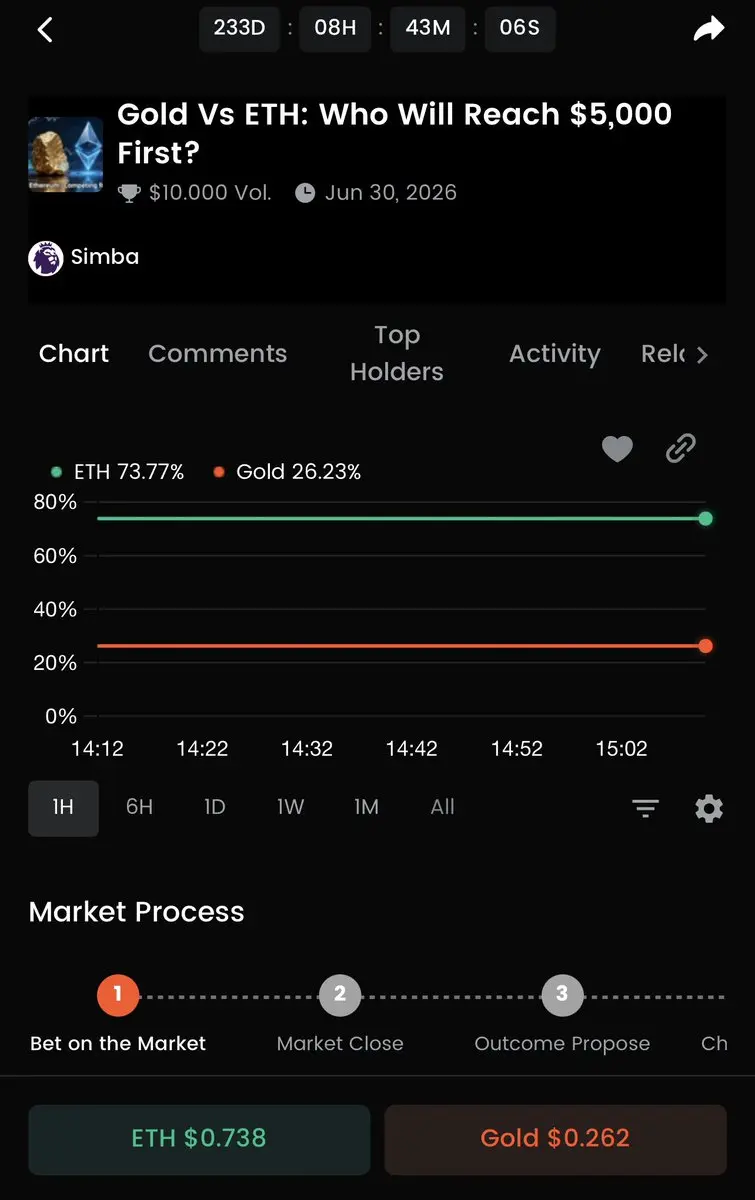
Task: Tap the back arrow icon
Action: (x=45, y=29)
